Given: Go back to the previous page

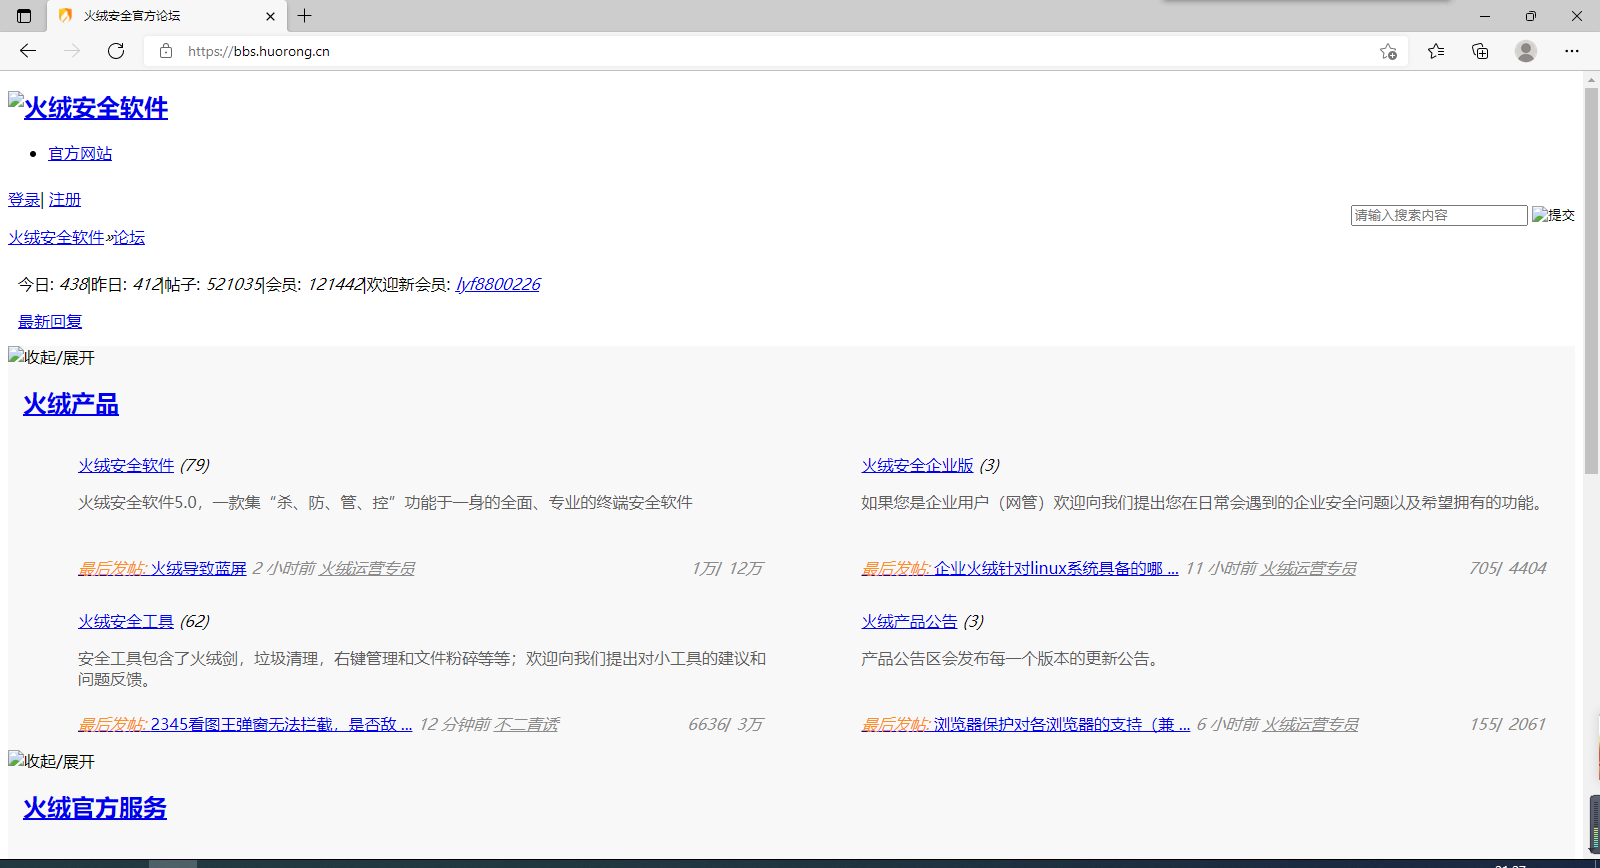Looking at the screenshot, I should [x=28, y=51].
